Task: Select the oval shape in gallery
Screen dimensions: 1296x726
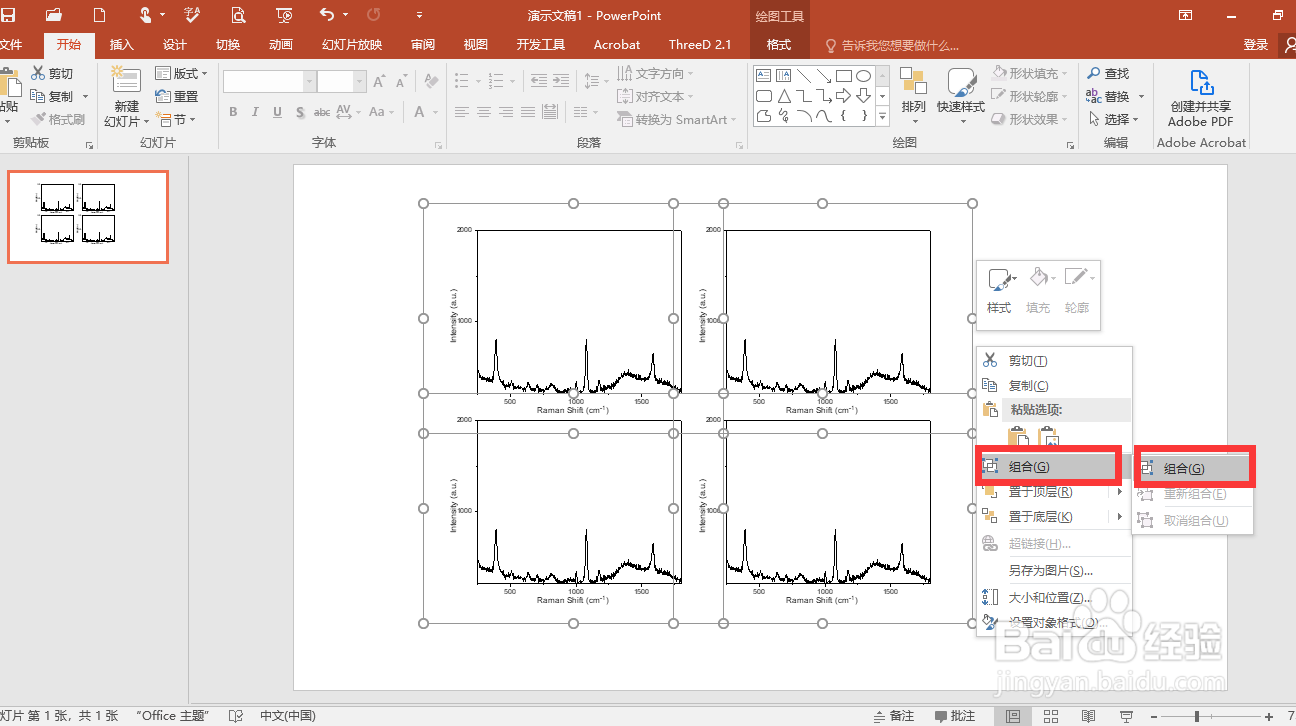Action: [863, 75]
